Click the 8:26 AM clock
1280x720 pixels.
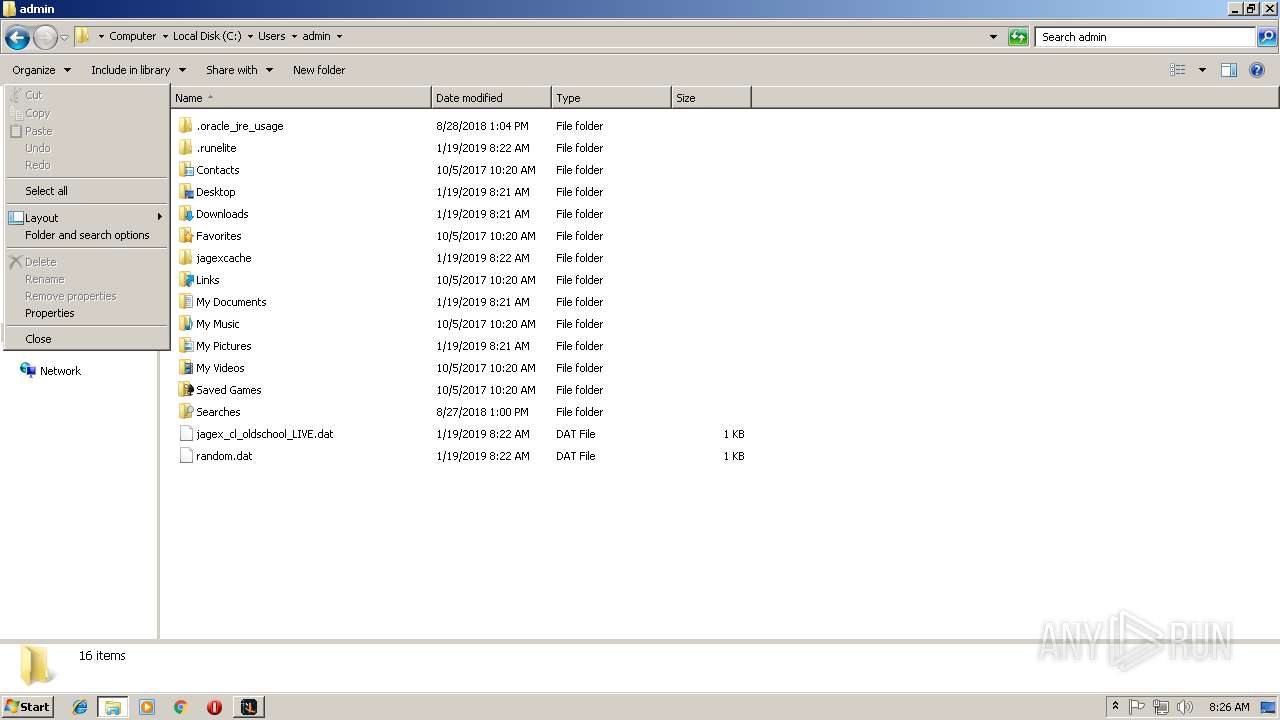coord(1229,707)
